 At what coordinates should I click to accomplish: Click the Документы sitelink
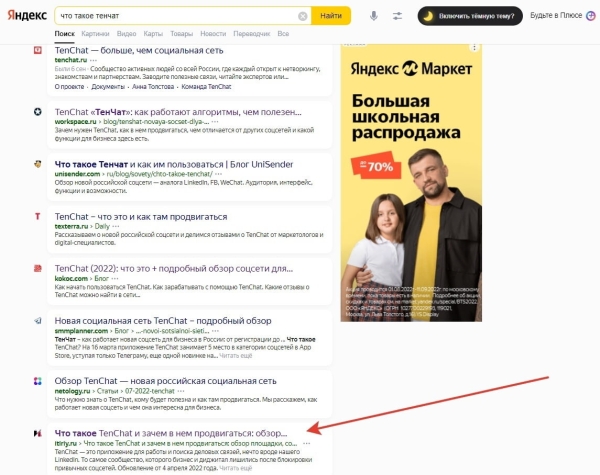tap(108, 87)
